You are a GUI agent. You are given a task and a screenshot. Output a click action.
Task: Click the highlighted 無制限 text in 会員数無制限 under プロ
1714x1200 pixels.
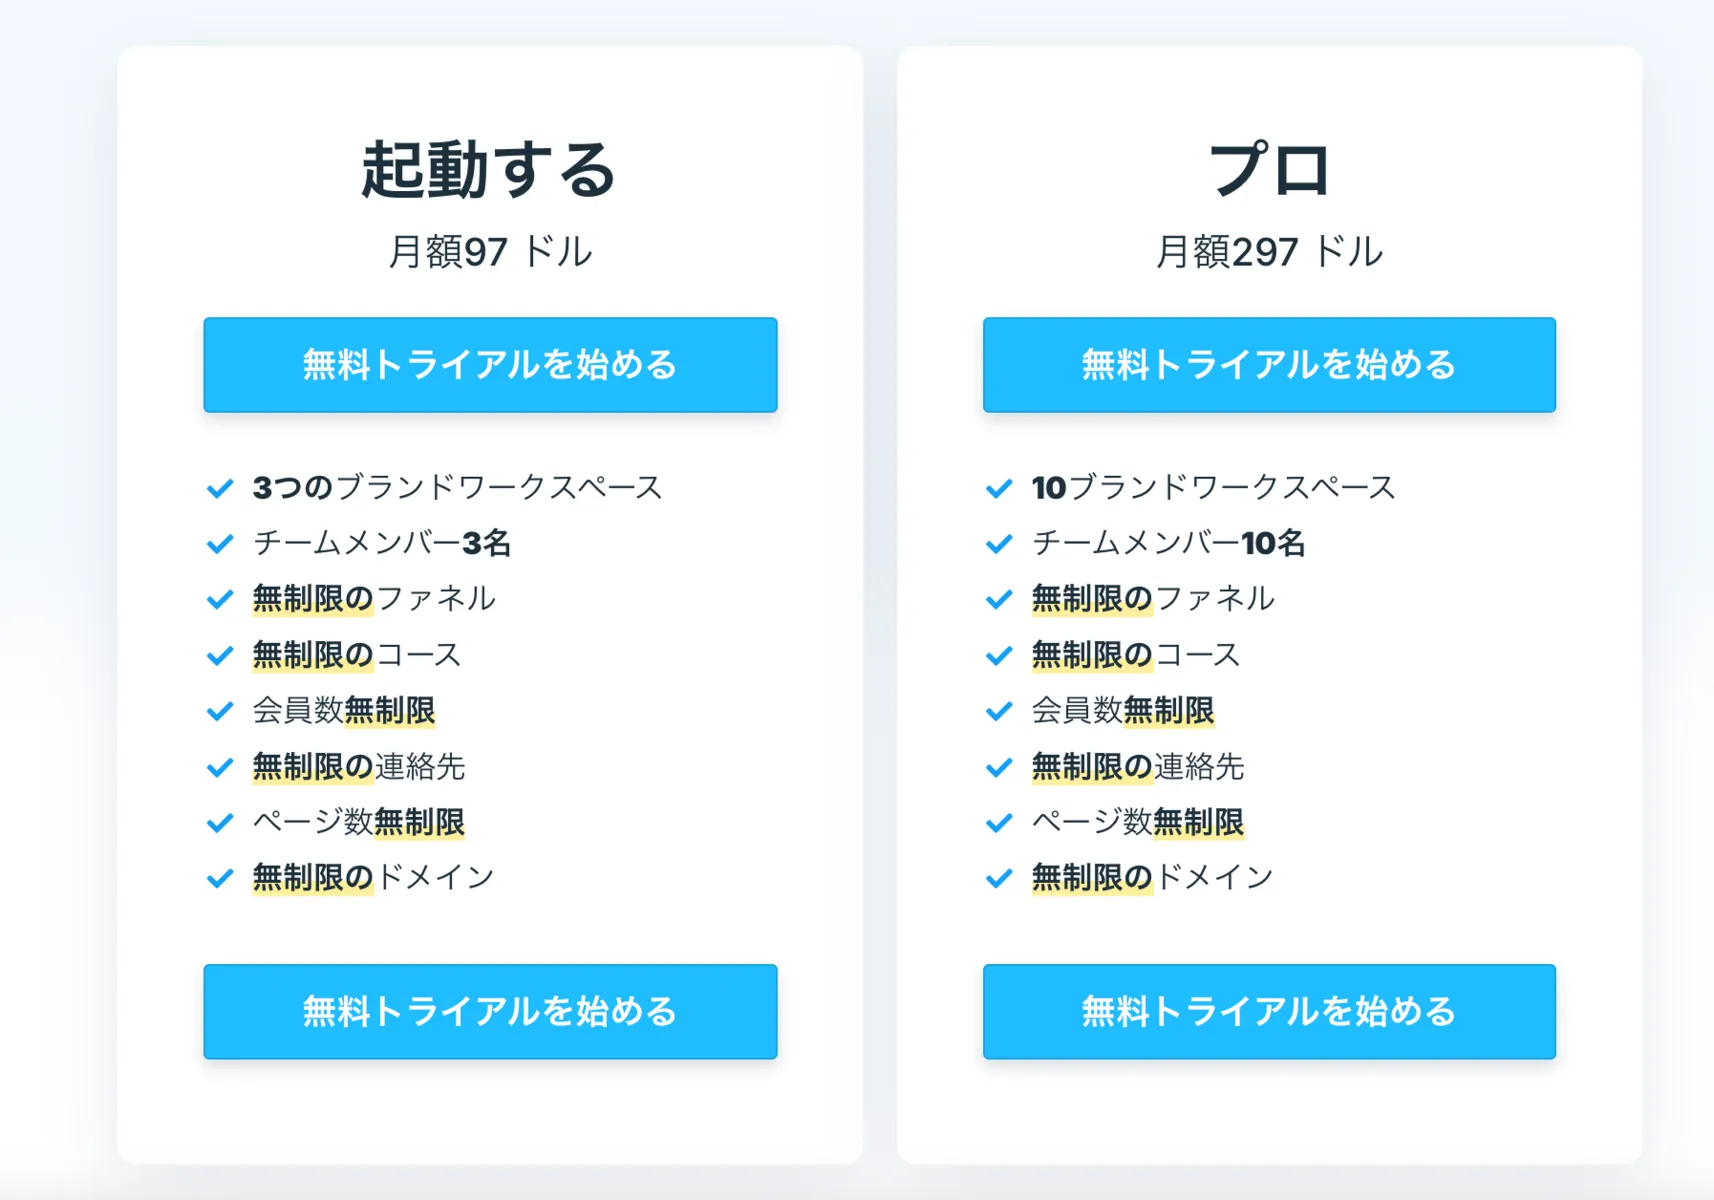click(x=1168, y=711)
